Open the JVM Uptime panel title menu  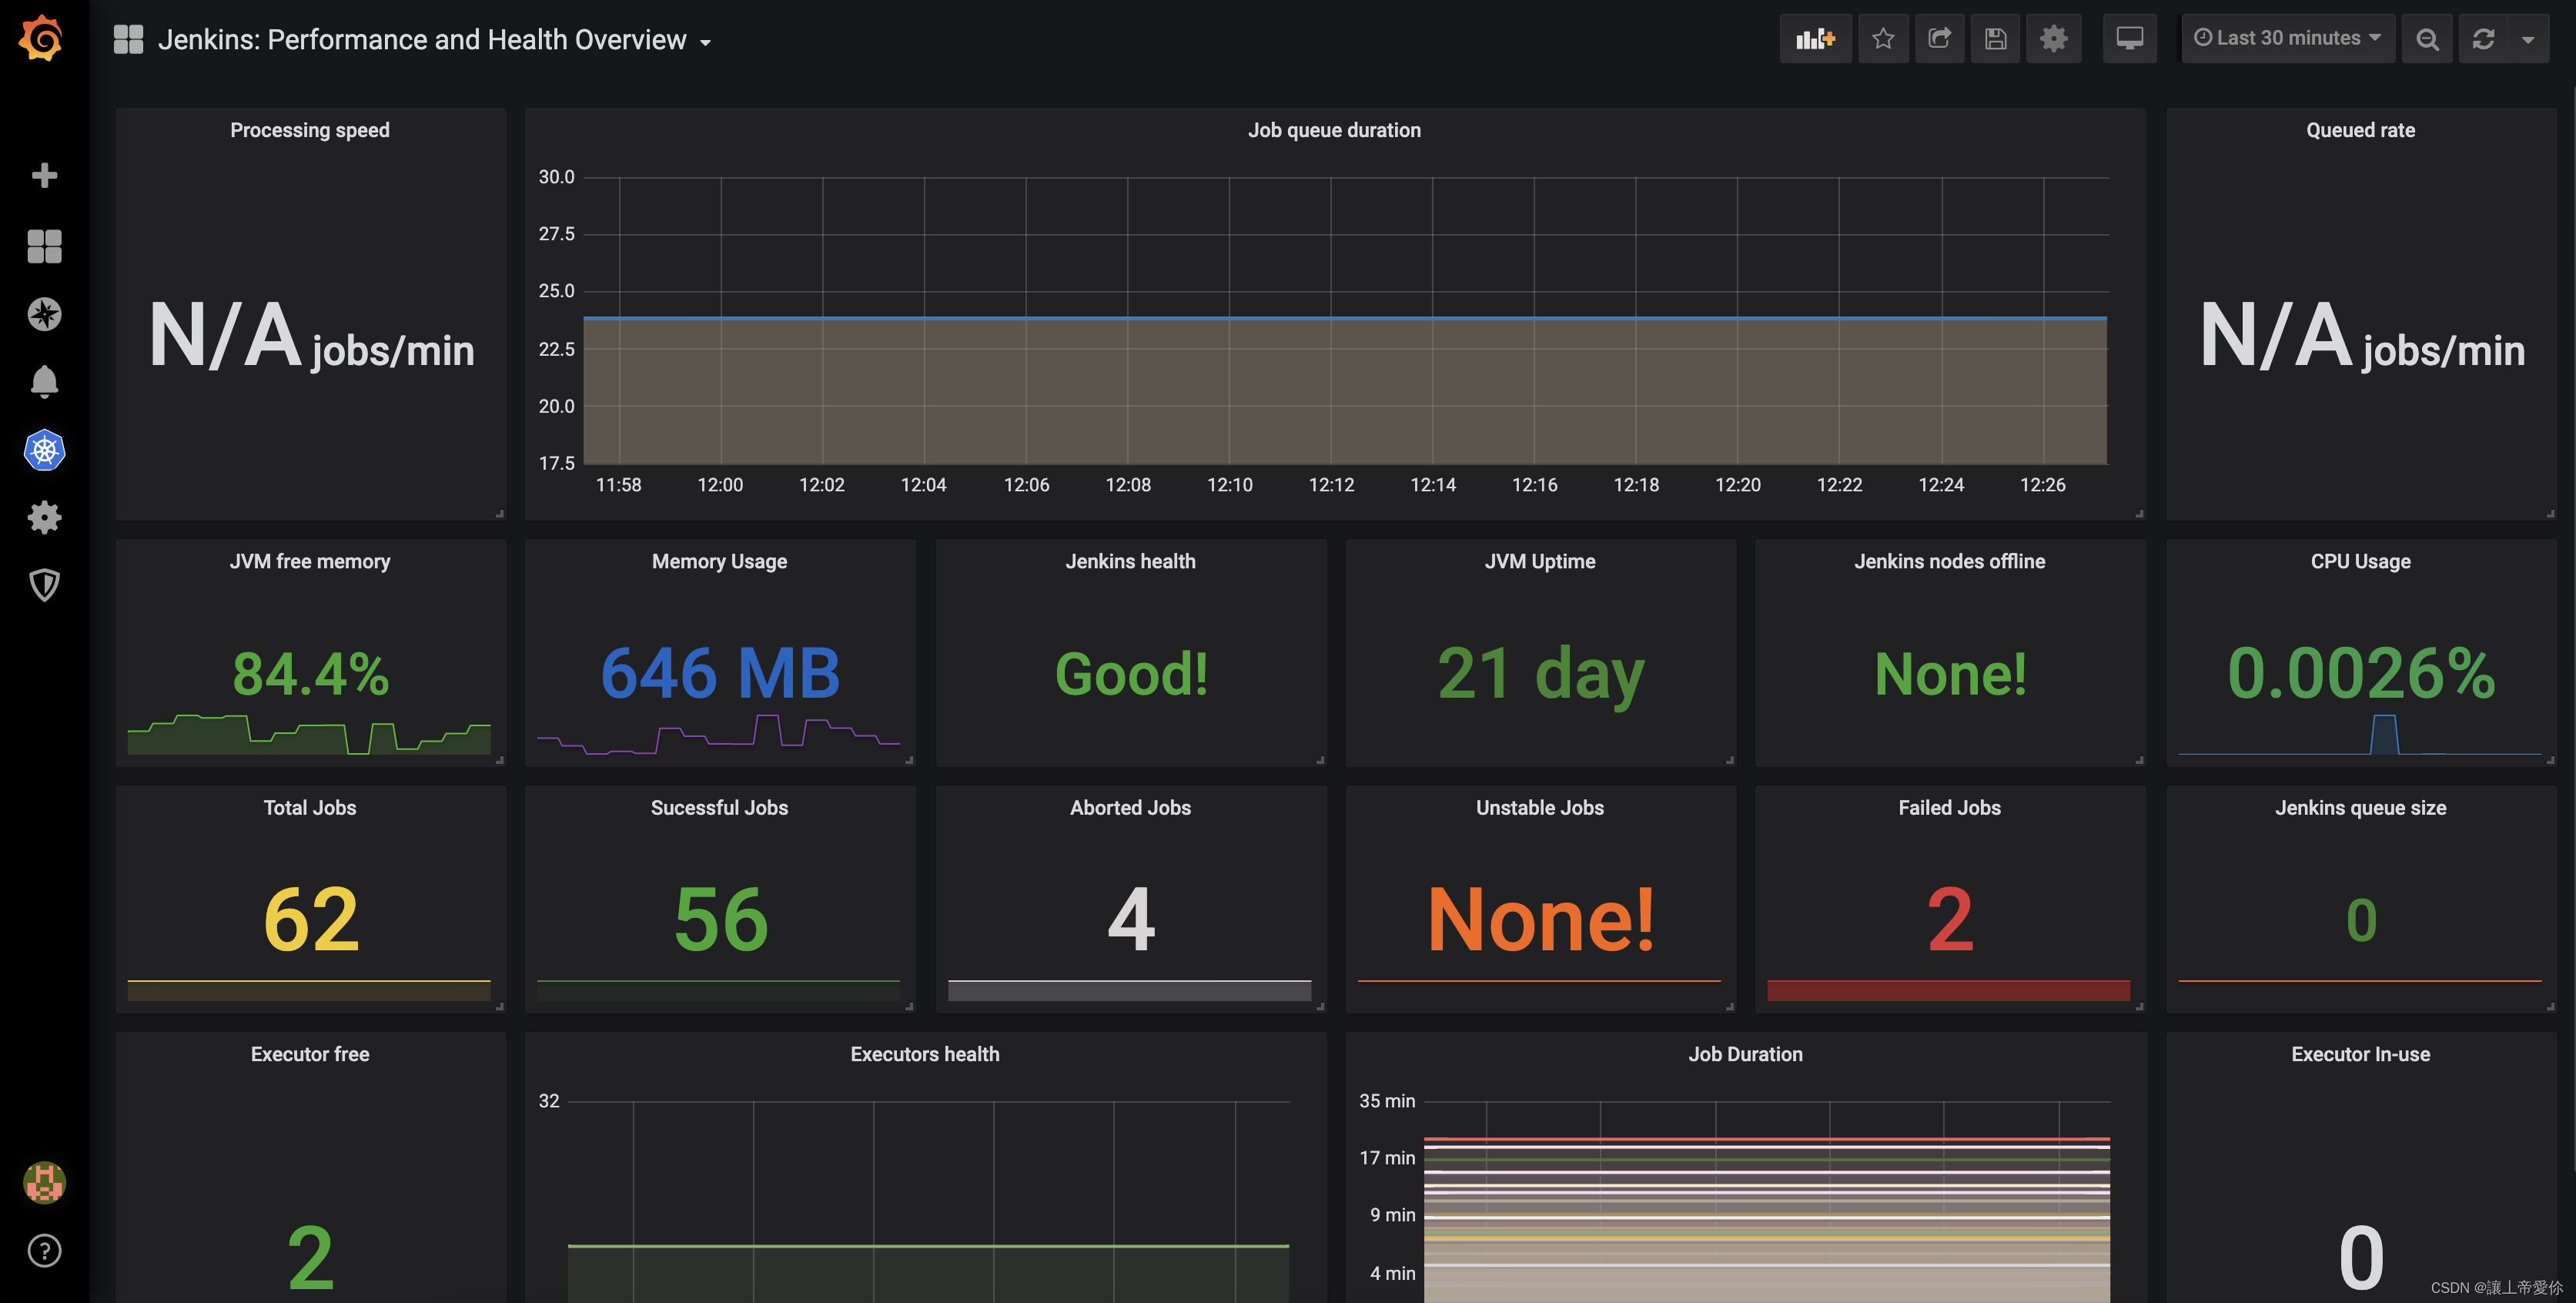(x=1540, y=561)
